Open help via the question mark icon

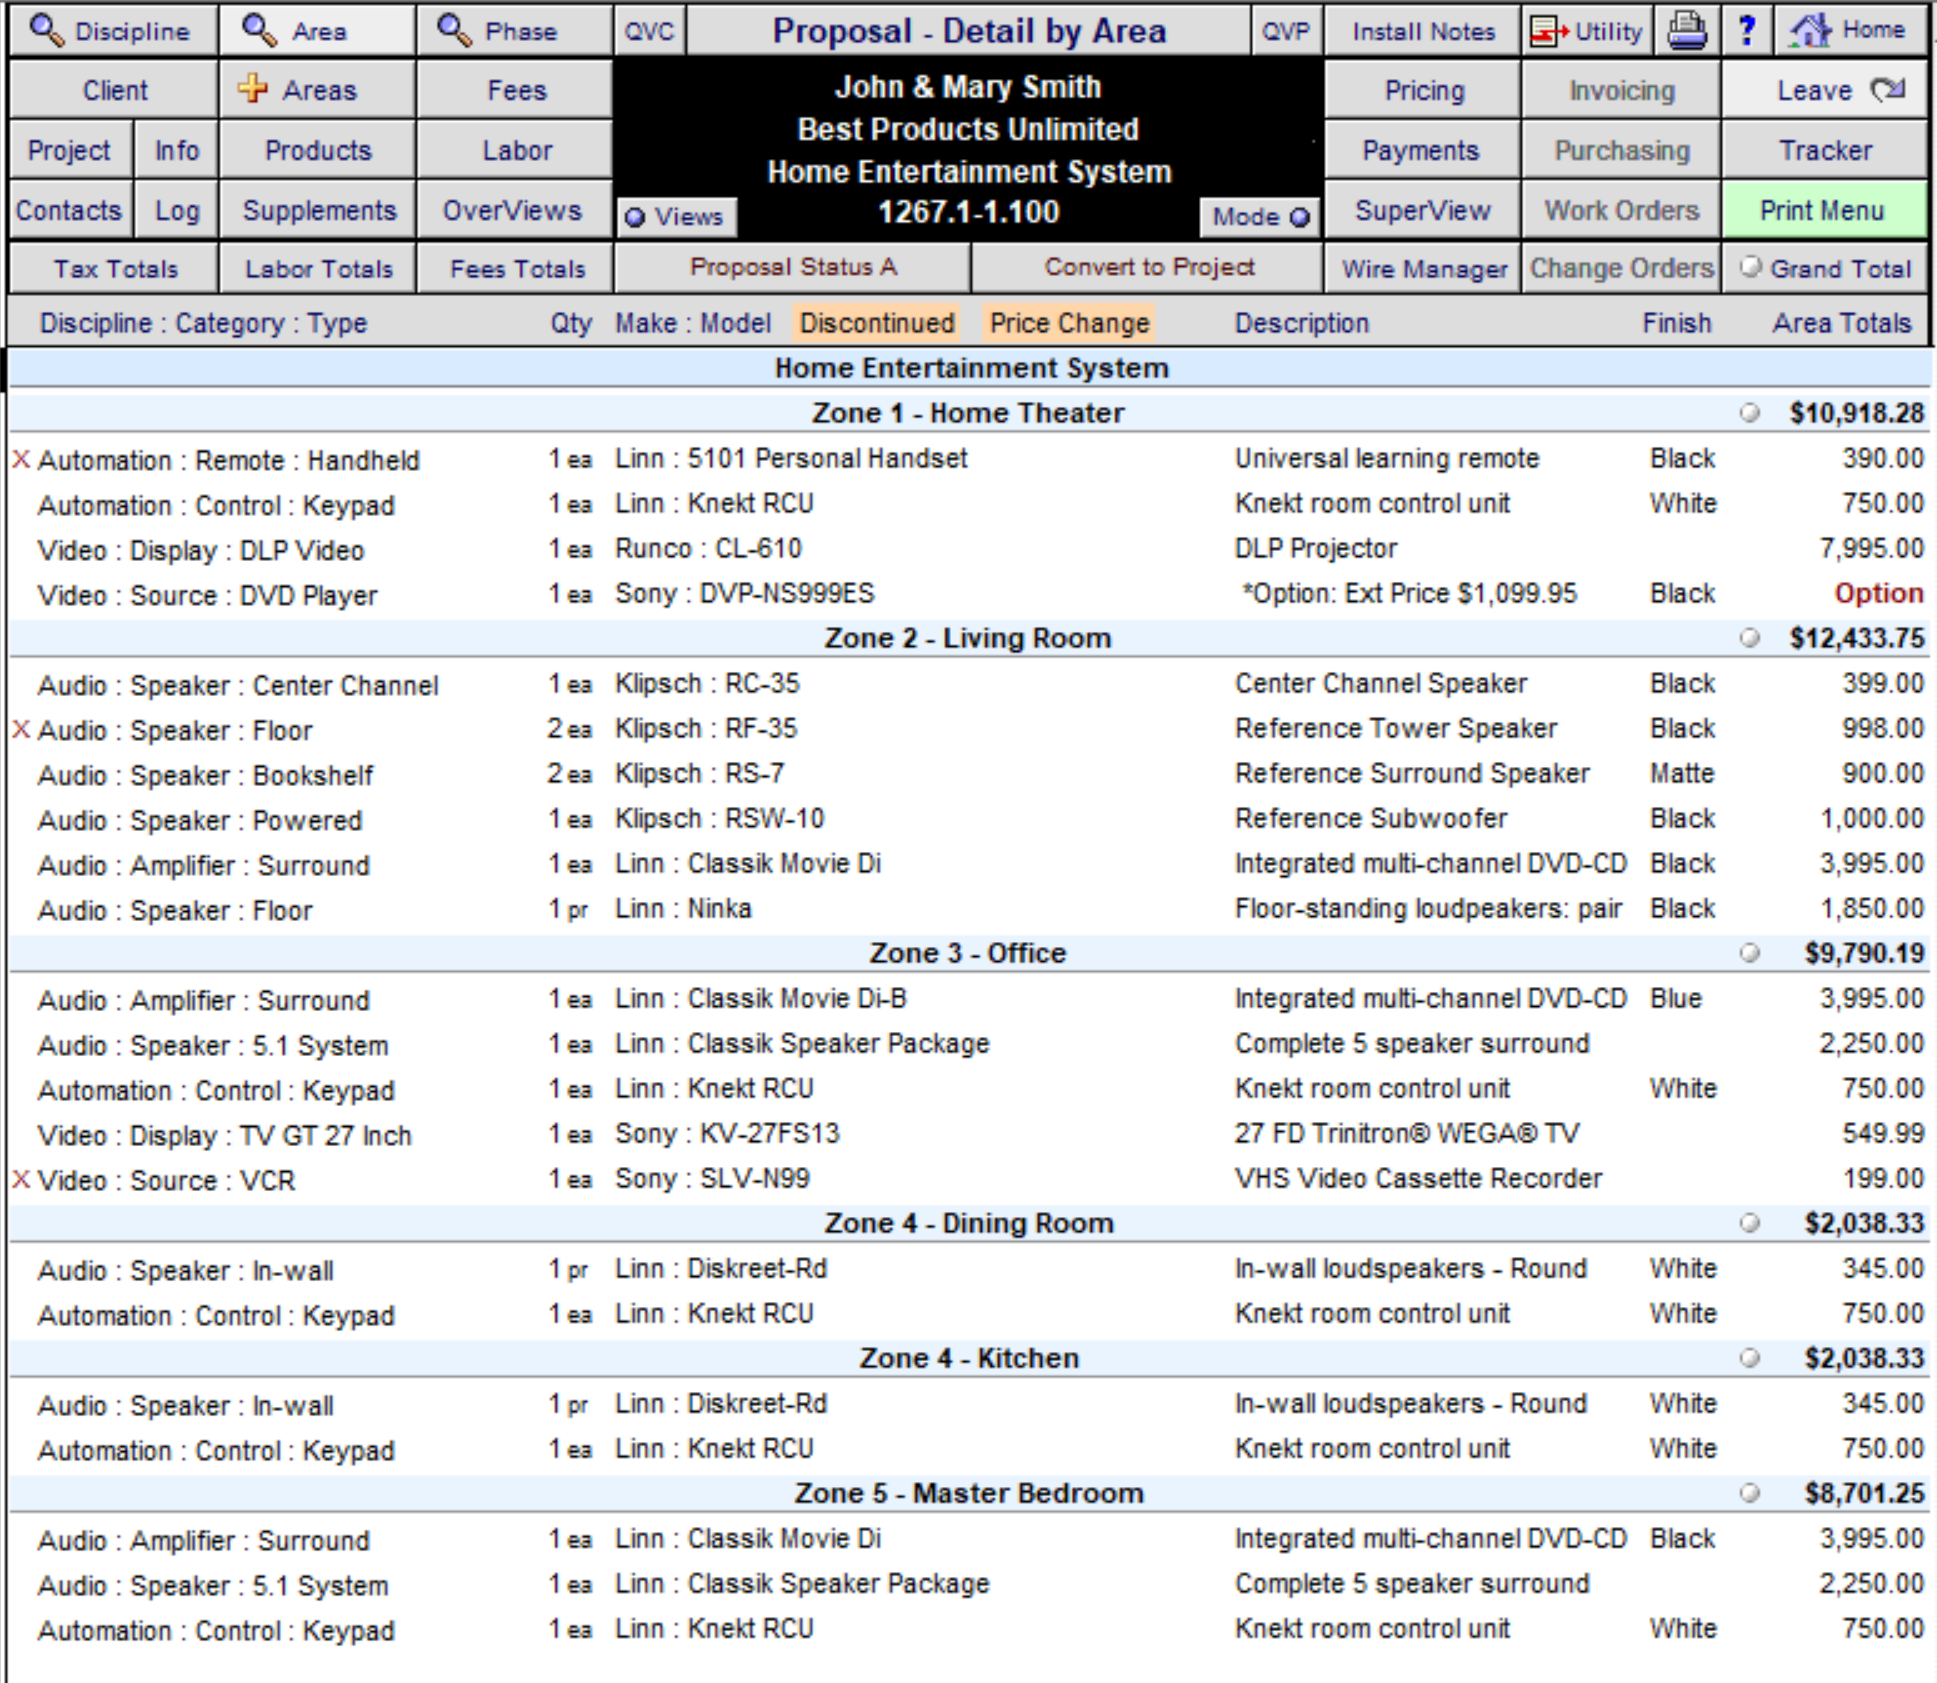click(x=1747, y=31)
